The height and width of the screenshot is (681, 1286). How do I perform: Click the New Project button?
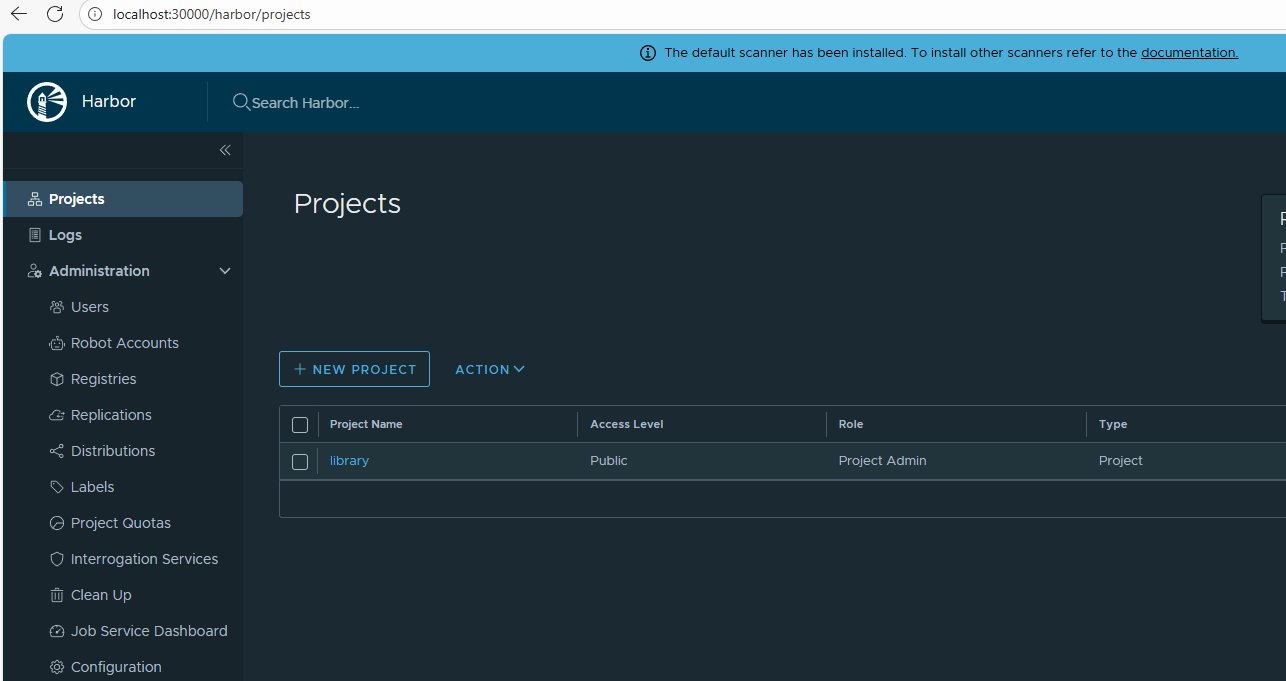354,369
